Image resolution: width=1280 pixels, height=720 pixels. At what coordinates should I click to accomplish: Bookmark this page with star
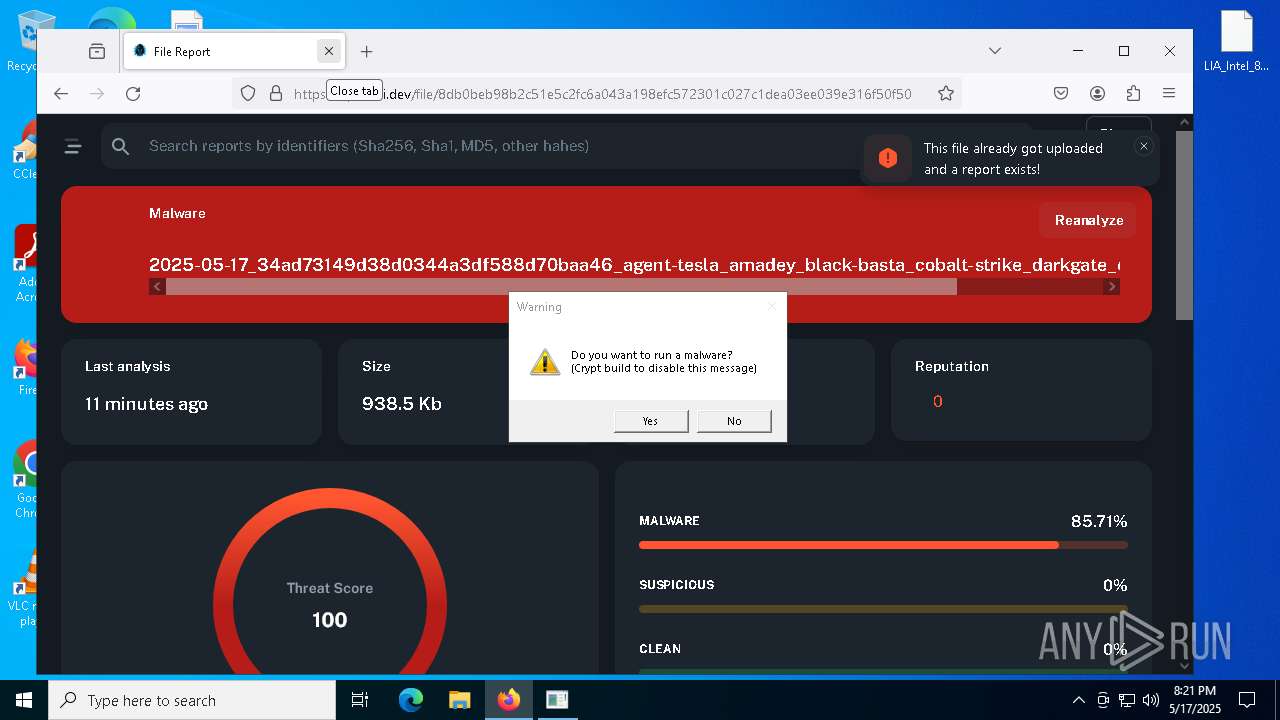coord(946,93)
